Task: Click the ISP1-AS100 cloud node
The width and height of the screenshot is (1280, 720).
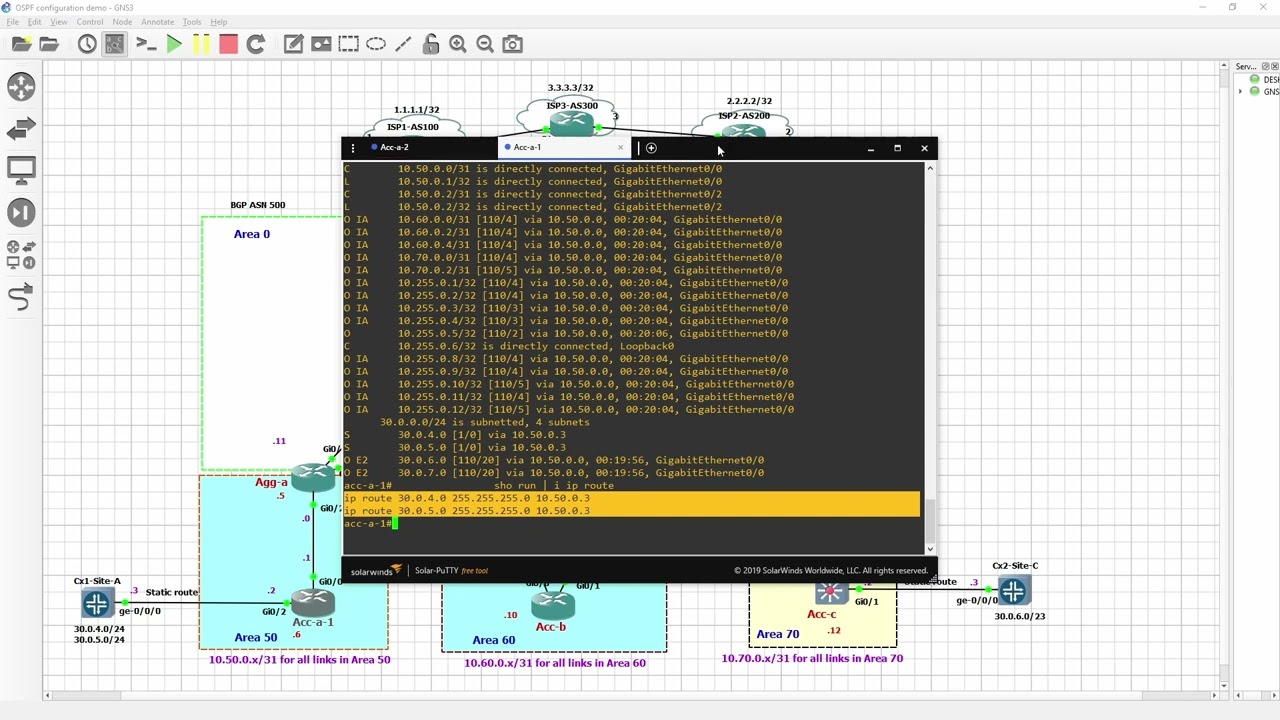Action: tap(413, 127)
